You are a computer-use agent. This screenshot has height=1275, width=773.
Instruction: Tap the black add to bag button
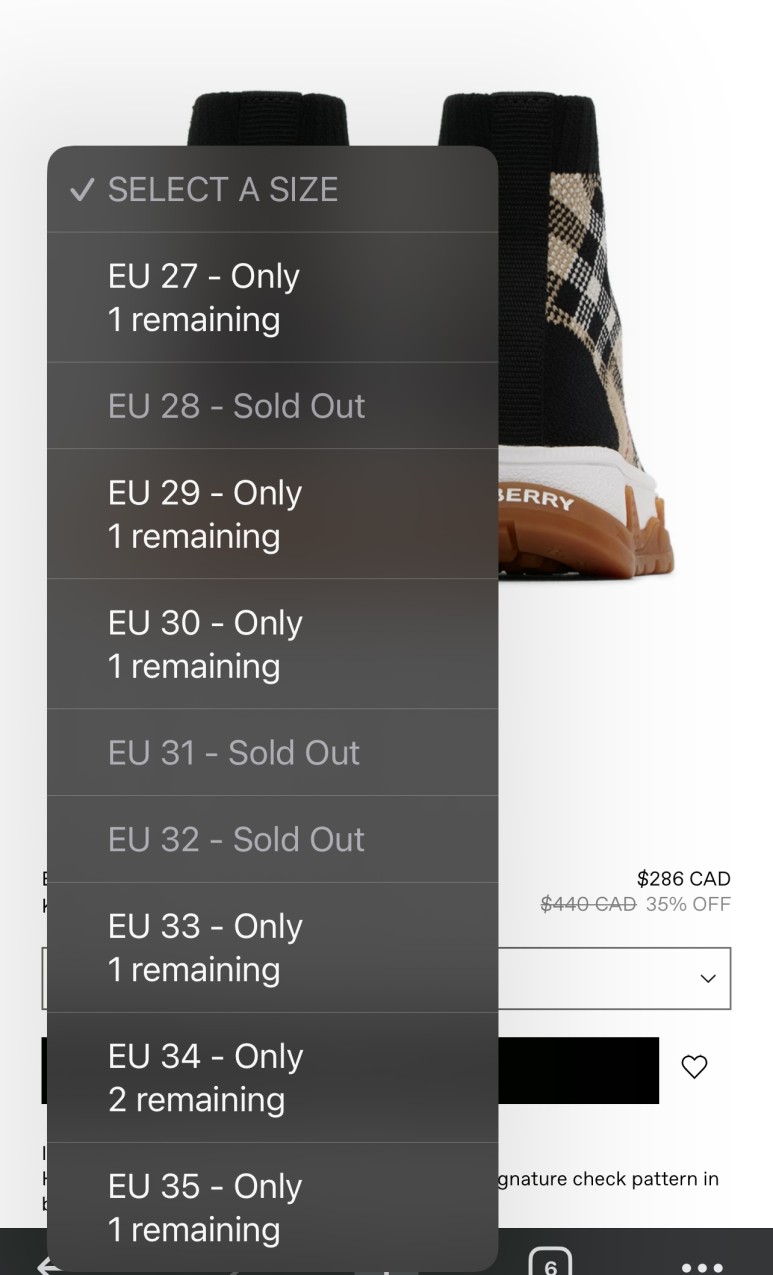(578, 1070)
